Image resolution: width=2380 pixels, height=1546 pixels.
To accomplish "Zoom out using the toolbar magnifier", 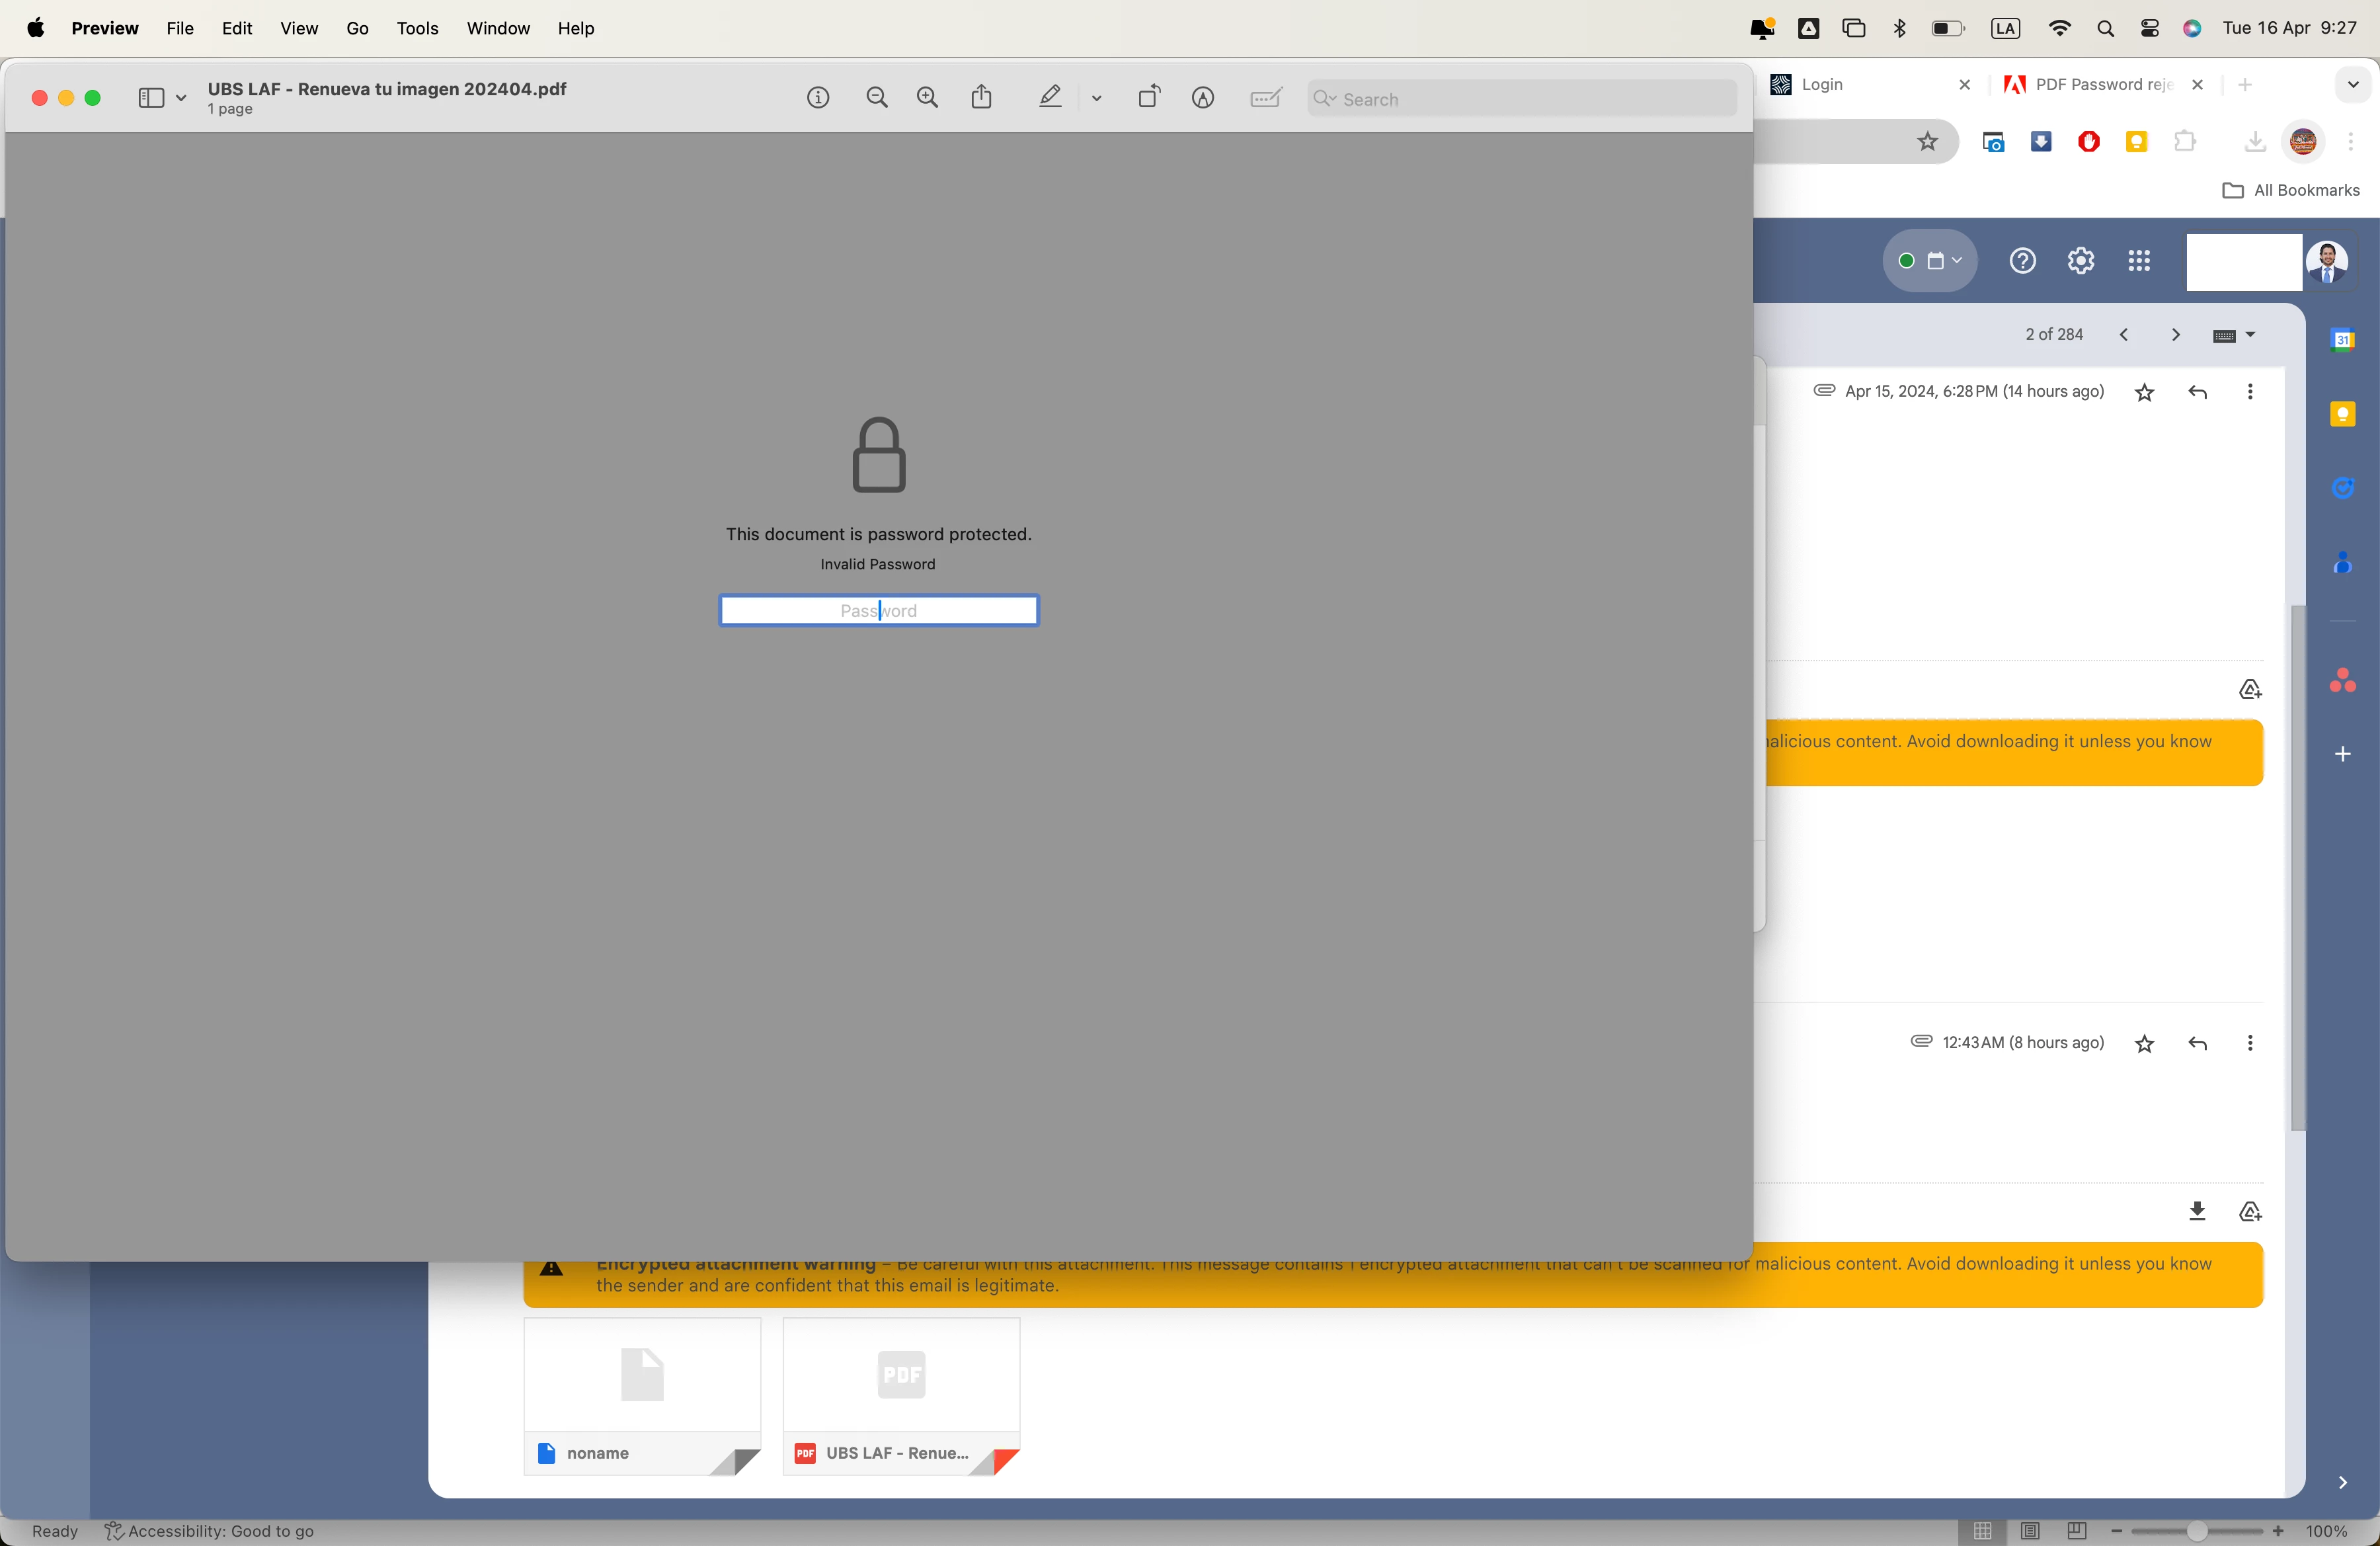I will point(877,98).
